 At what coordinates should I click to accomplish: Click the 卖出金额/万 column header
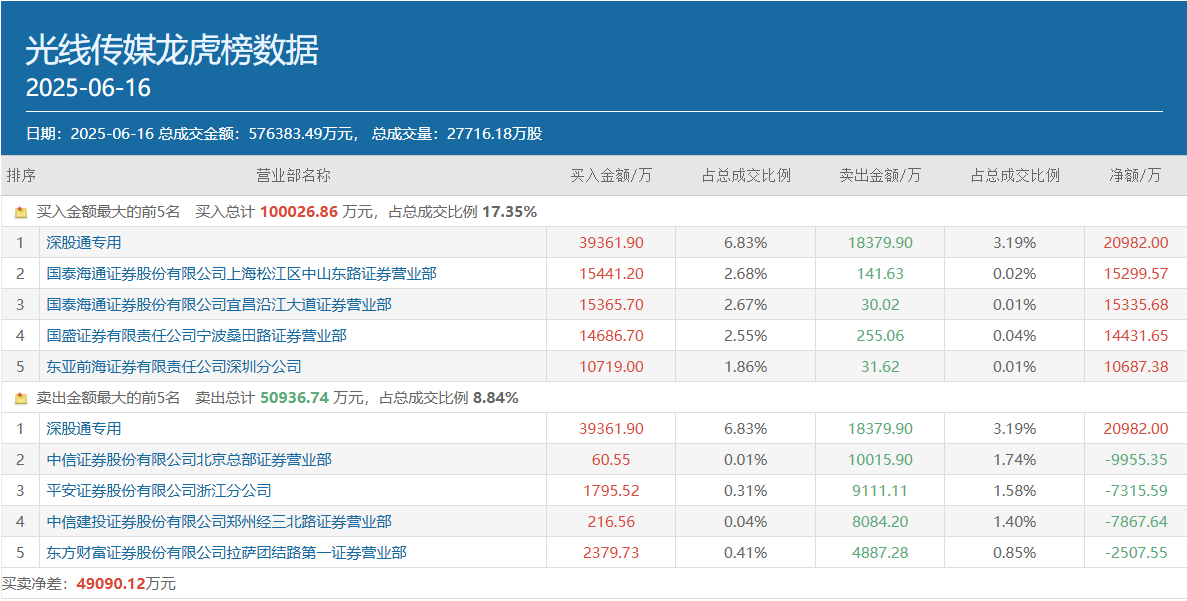click(880, 175)
